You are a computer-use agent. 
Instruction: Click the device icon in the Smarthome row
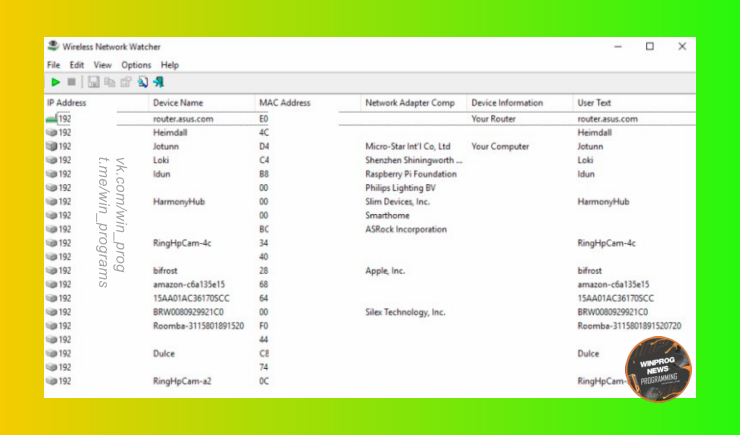[x=51, y=215]
